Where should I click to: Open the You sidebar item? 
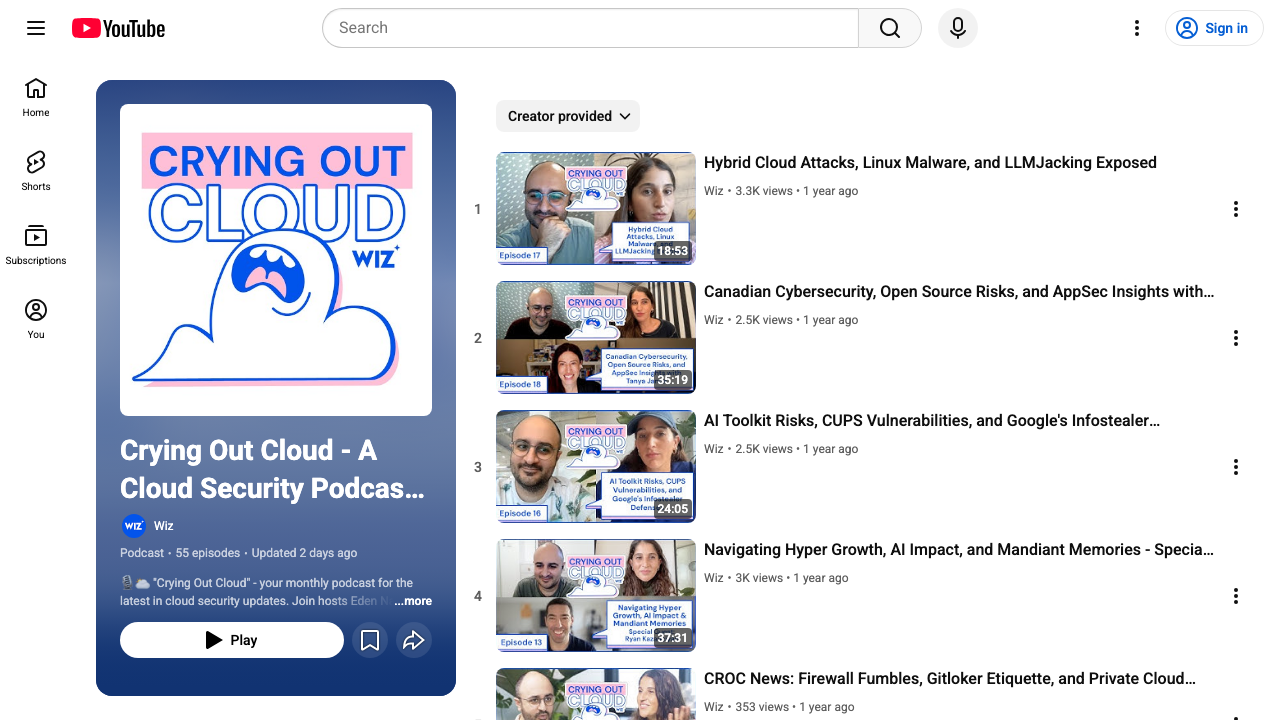point(36,319)
